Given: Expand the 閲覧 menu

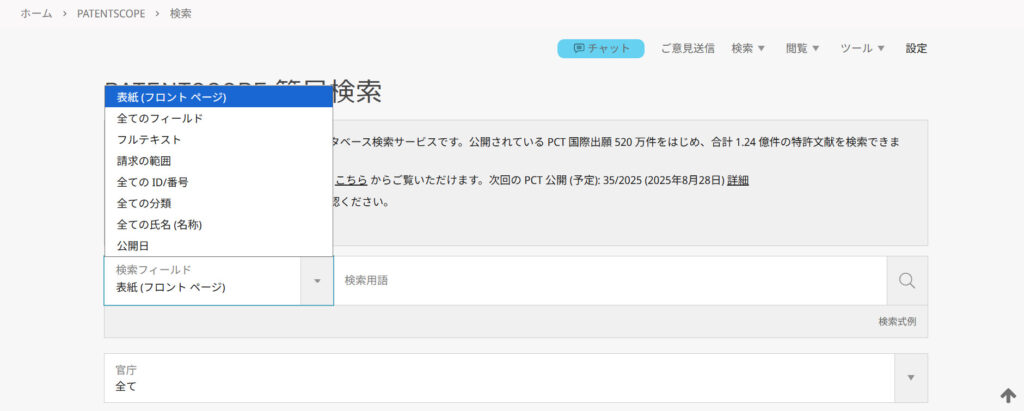Looking at the screenshot, I should tap(802, 48).
